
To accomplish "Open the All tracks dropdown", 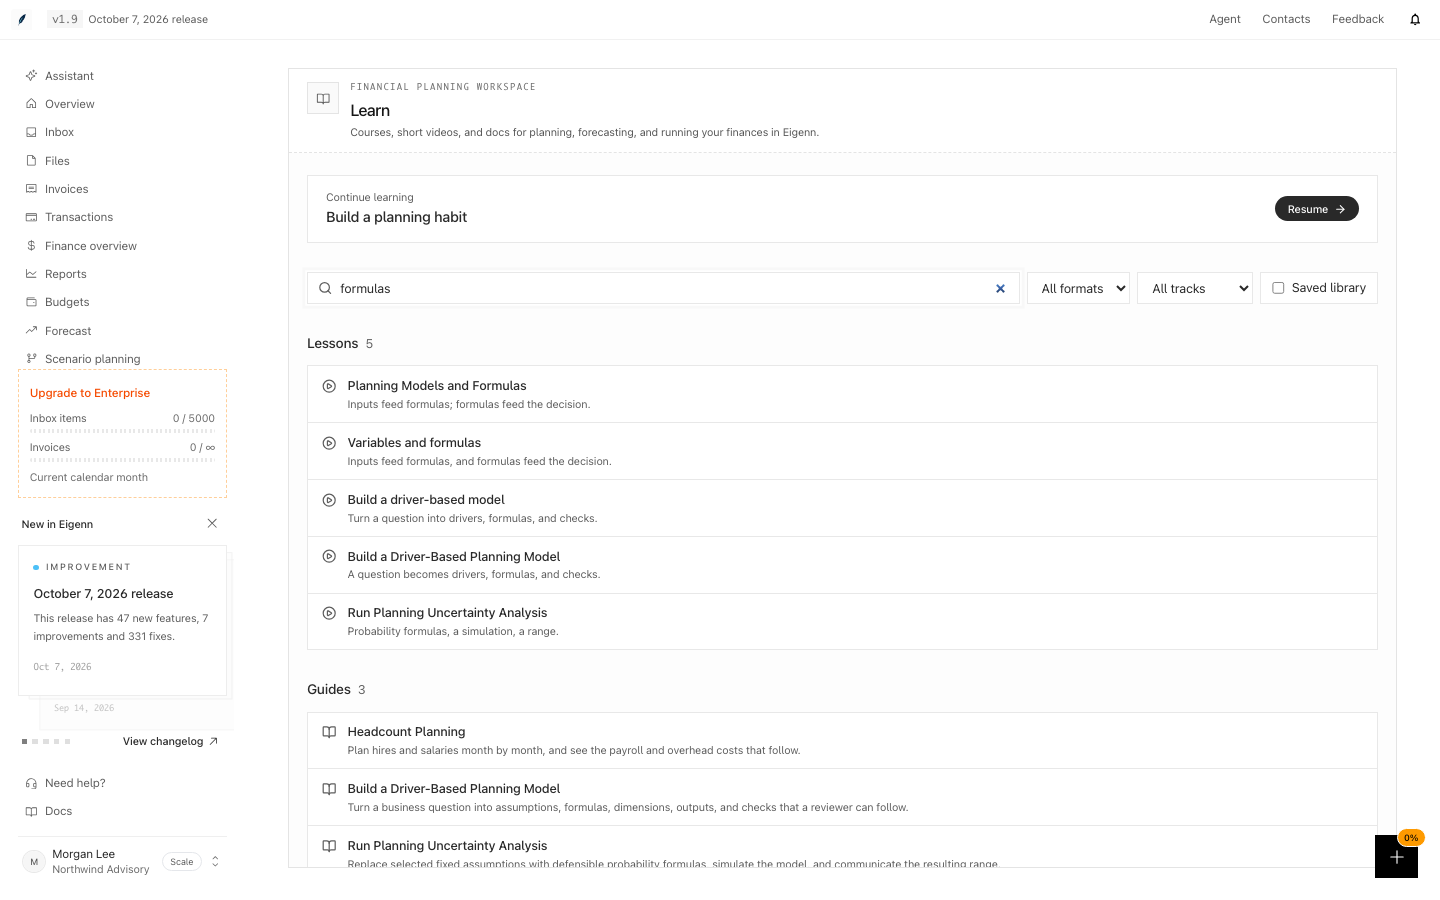I will (x=1195, y=288).
